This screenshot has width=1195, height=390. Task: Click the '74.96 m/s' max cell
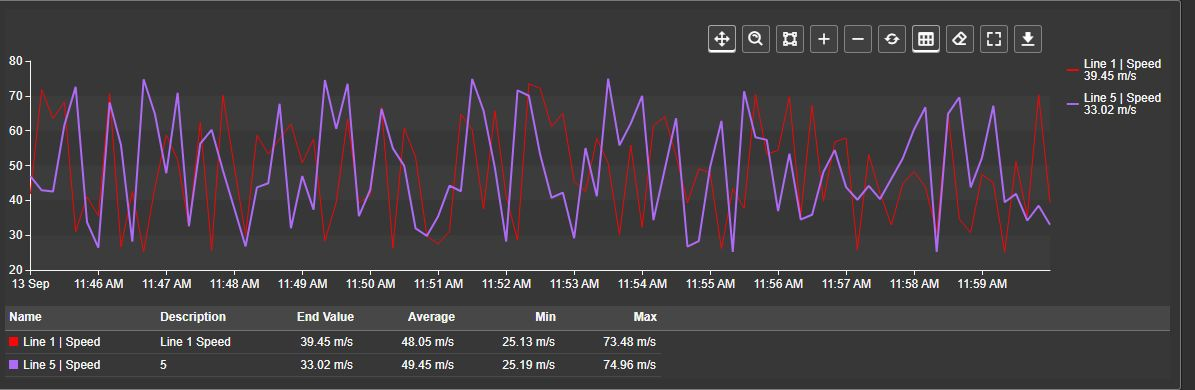click(630, 365)
